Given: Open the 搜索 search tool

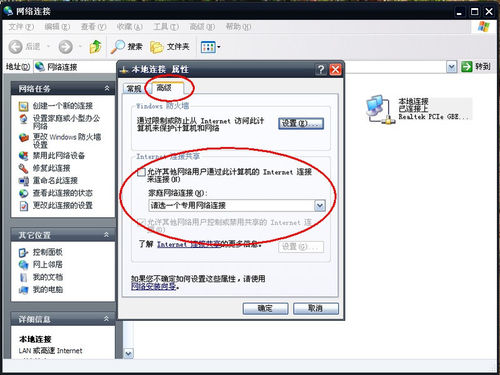Looking at the screenshot, I should click(127, 47).
